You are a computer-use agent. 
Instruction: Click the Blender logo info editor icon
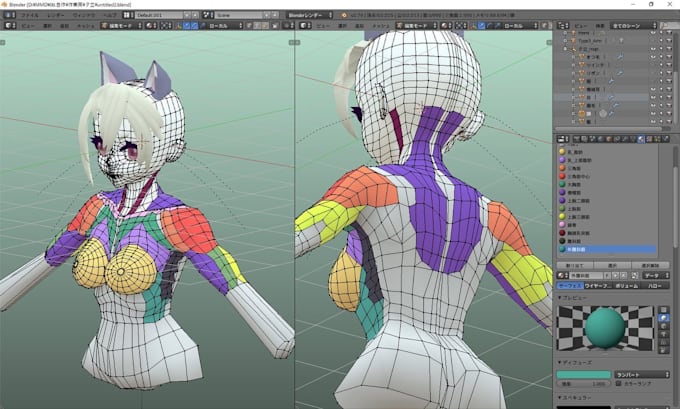point(7,17)
